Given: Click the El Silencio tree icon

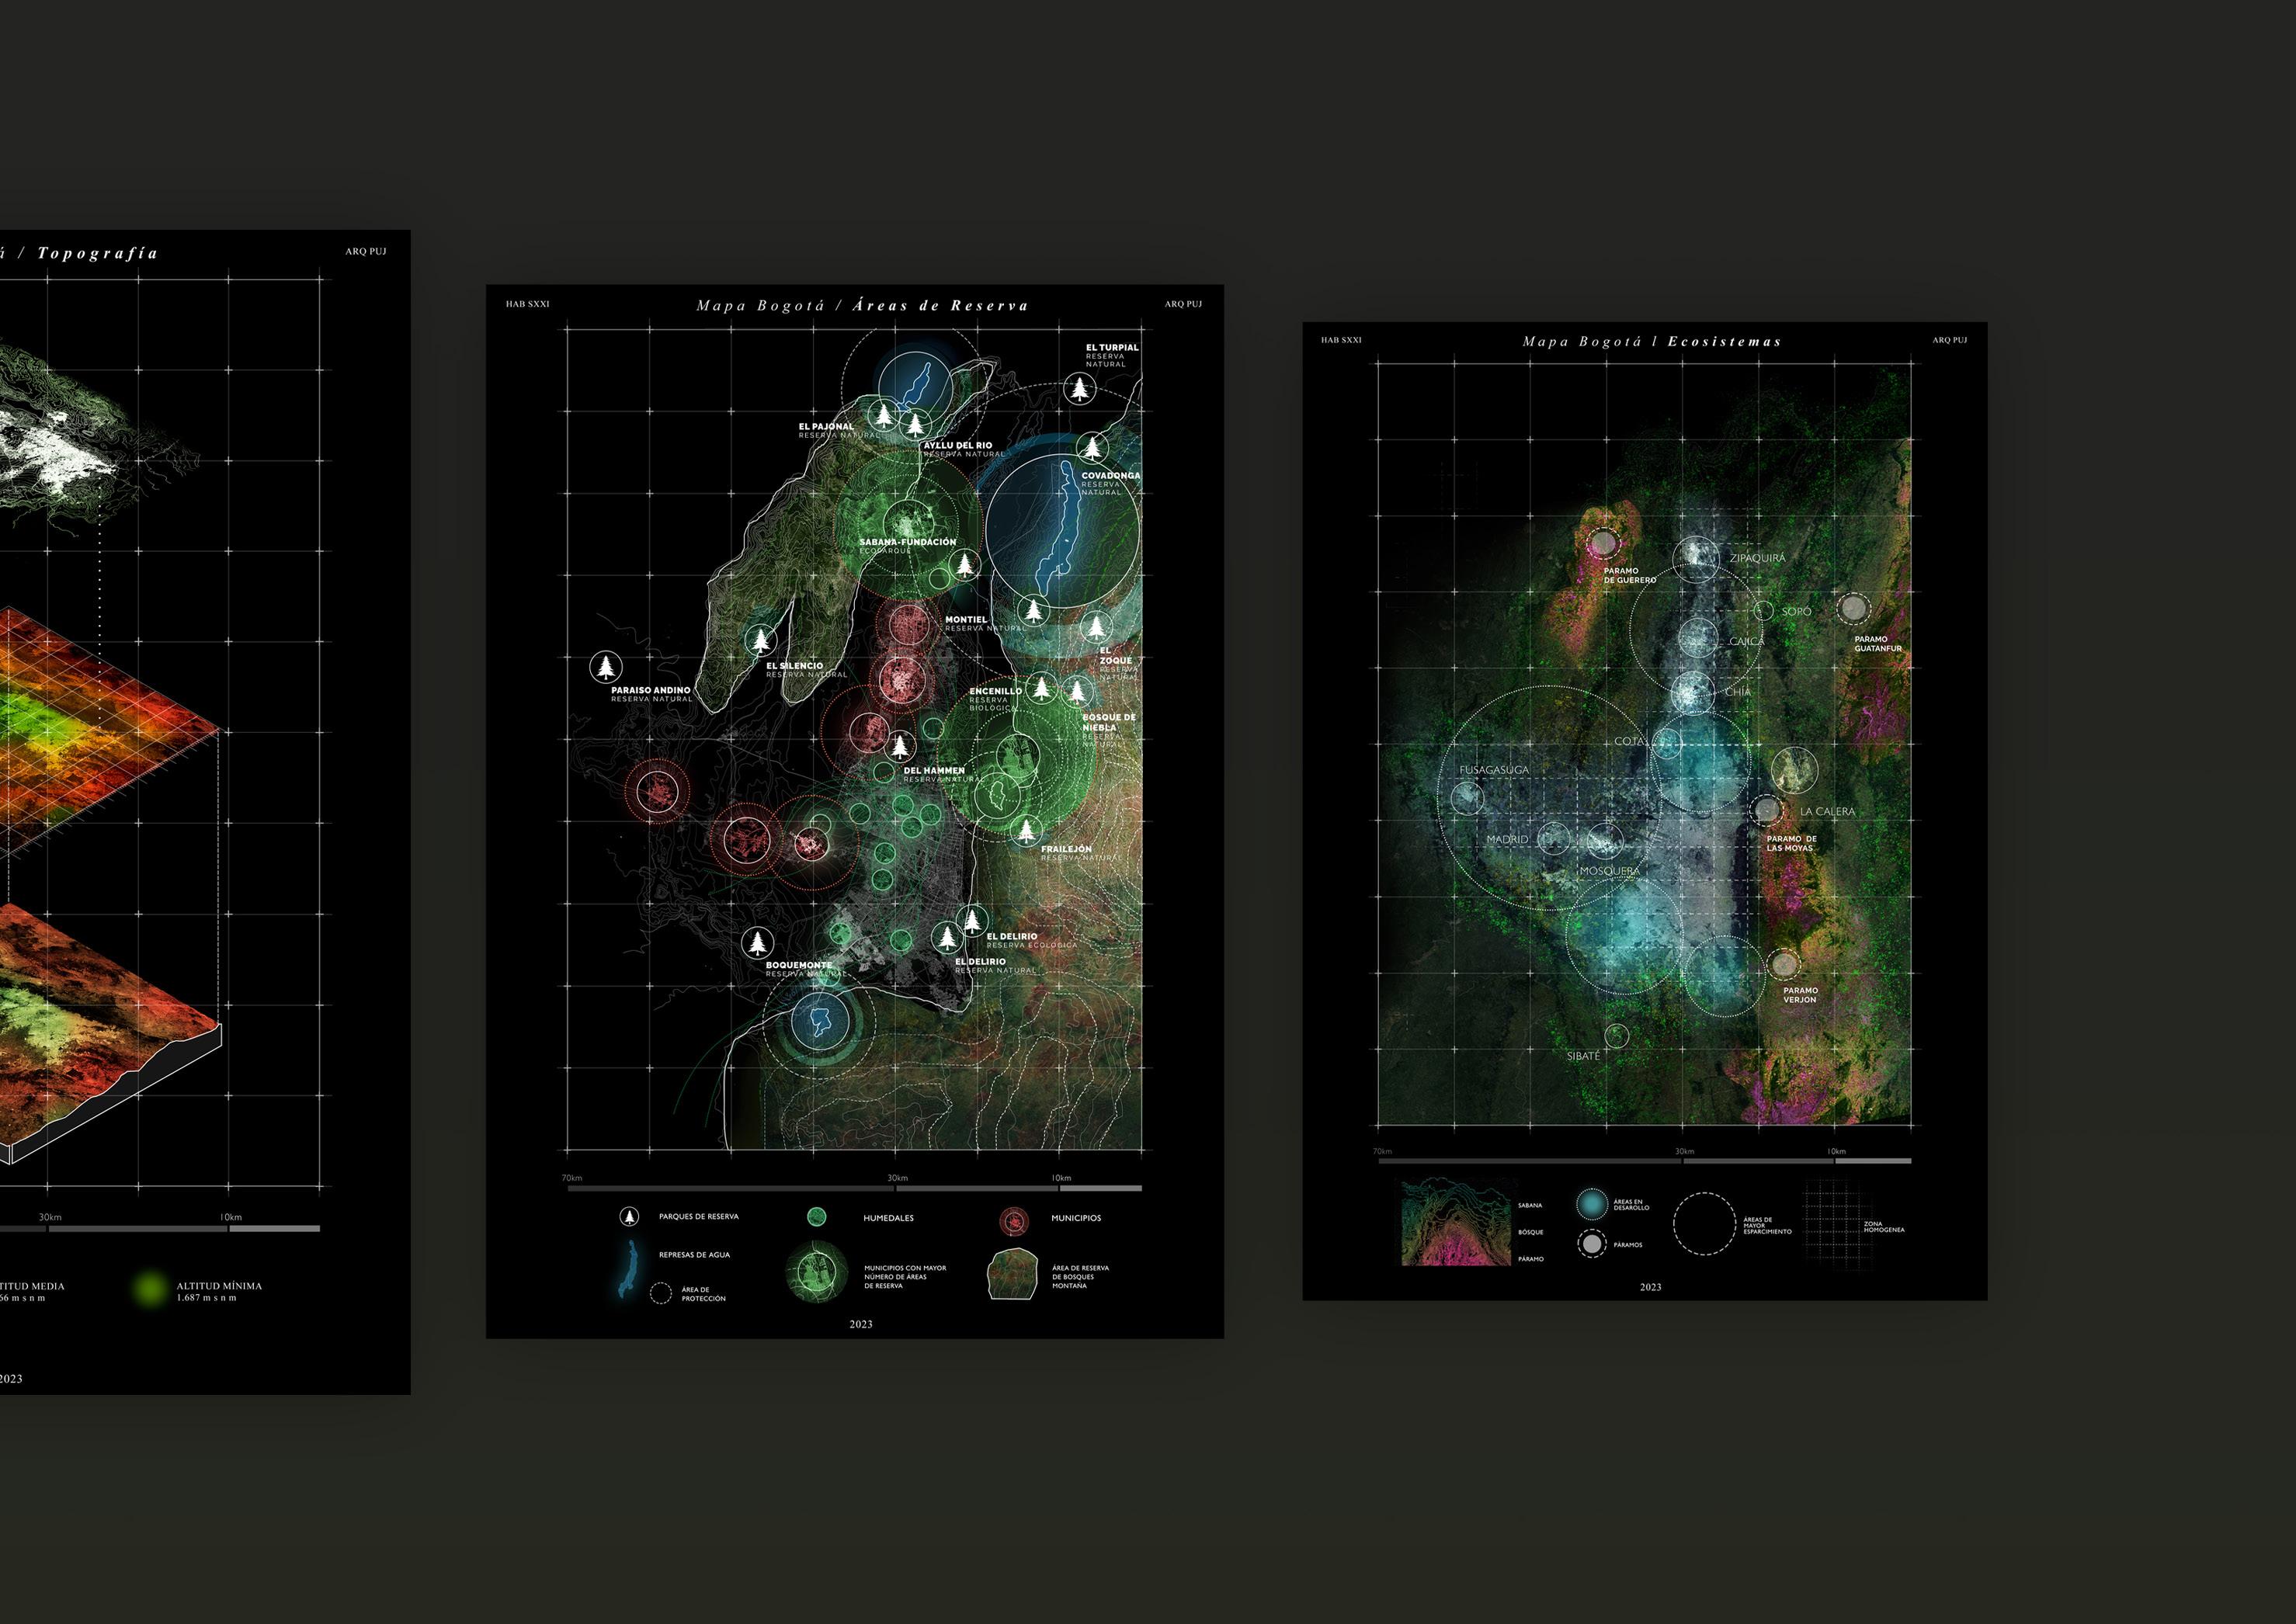Looking at the screenshot, I should [x=760, y=640].
